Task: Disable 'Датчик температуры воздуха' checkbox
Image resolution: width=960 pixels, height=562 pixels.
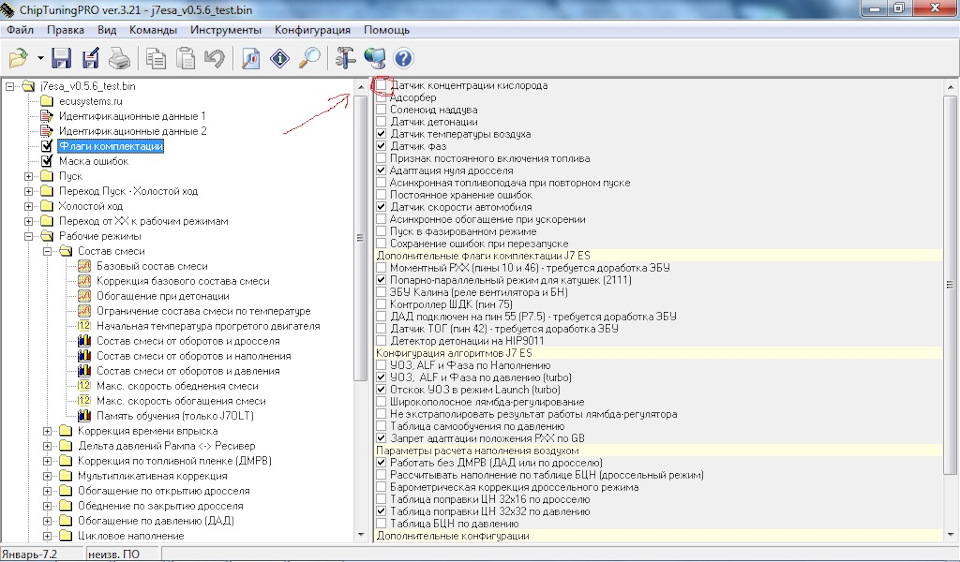Action: click(381, 134)
